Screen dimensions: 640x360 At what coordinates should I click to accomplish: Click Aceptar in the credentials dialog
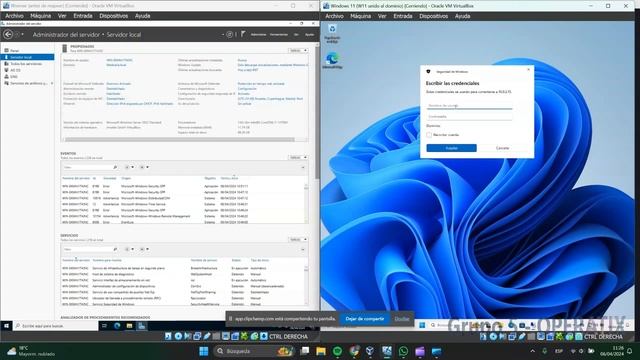point(451,148)
